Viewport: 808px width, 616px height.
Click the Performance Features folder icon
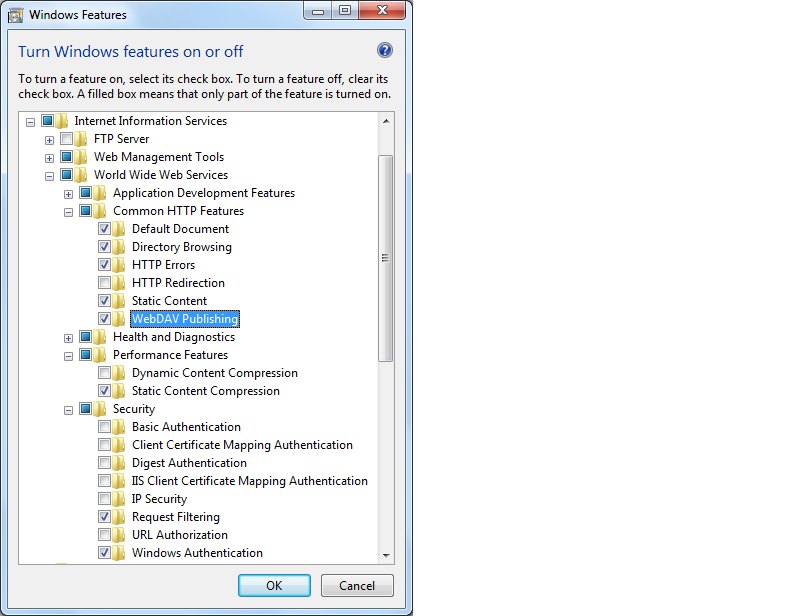coord(99,355)
